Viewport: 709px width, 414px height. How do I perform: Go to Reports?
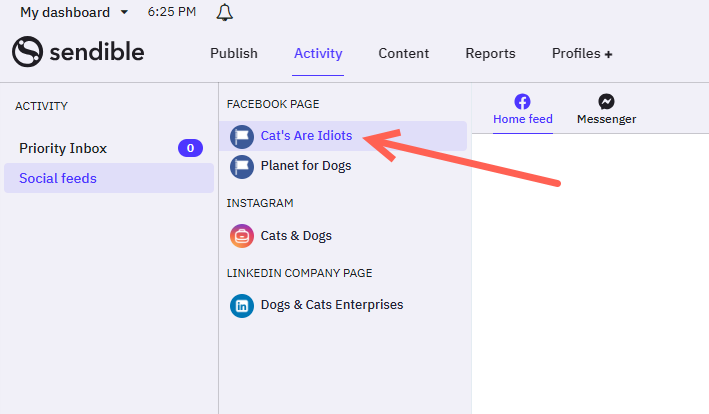490,53
